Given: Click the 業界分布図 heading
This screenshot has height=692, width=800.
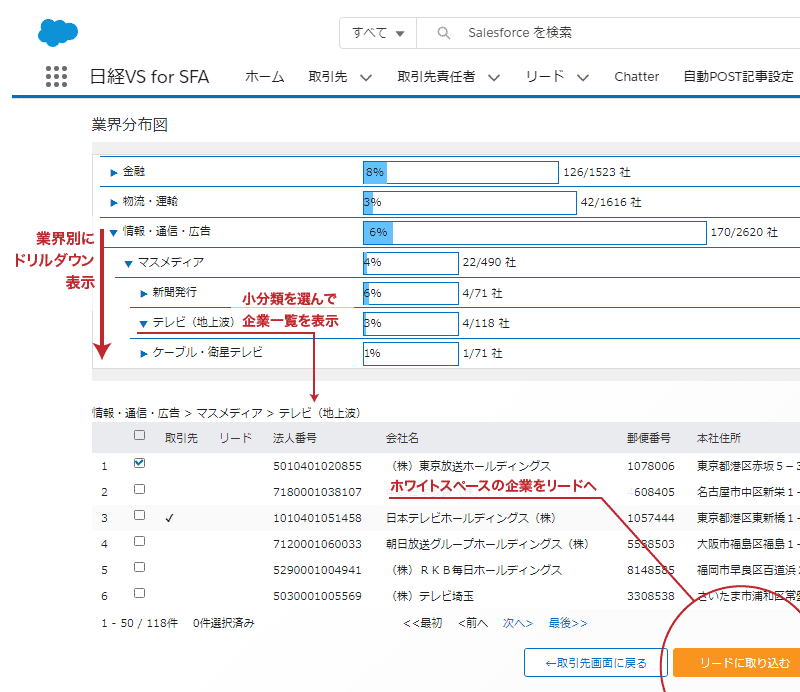Looking at the screenshot, I should pyautogui.click(x=130, y=125).
